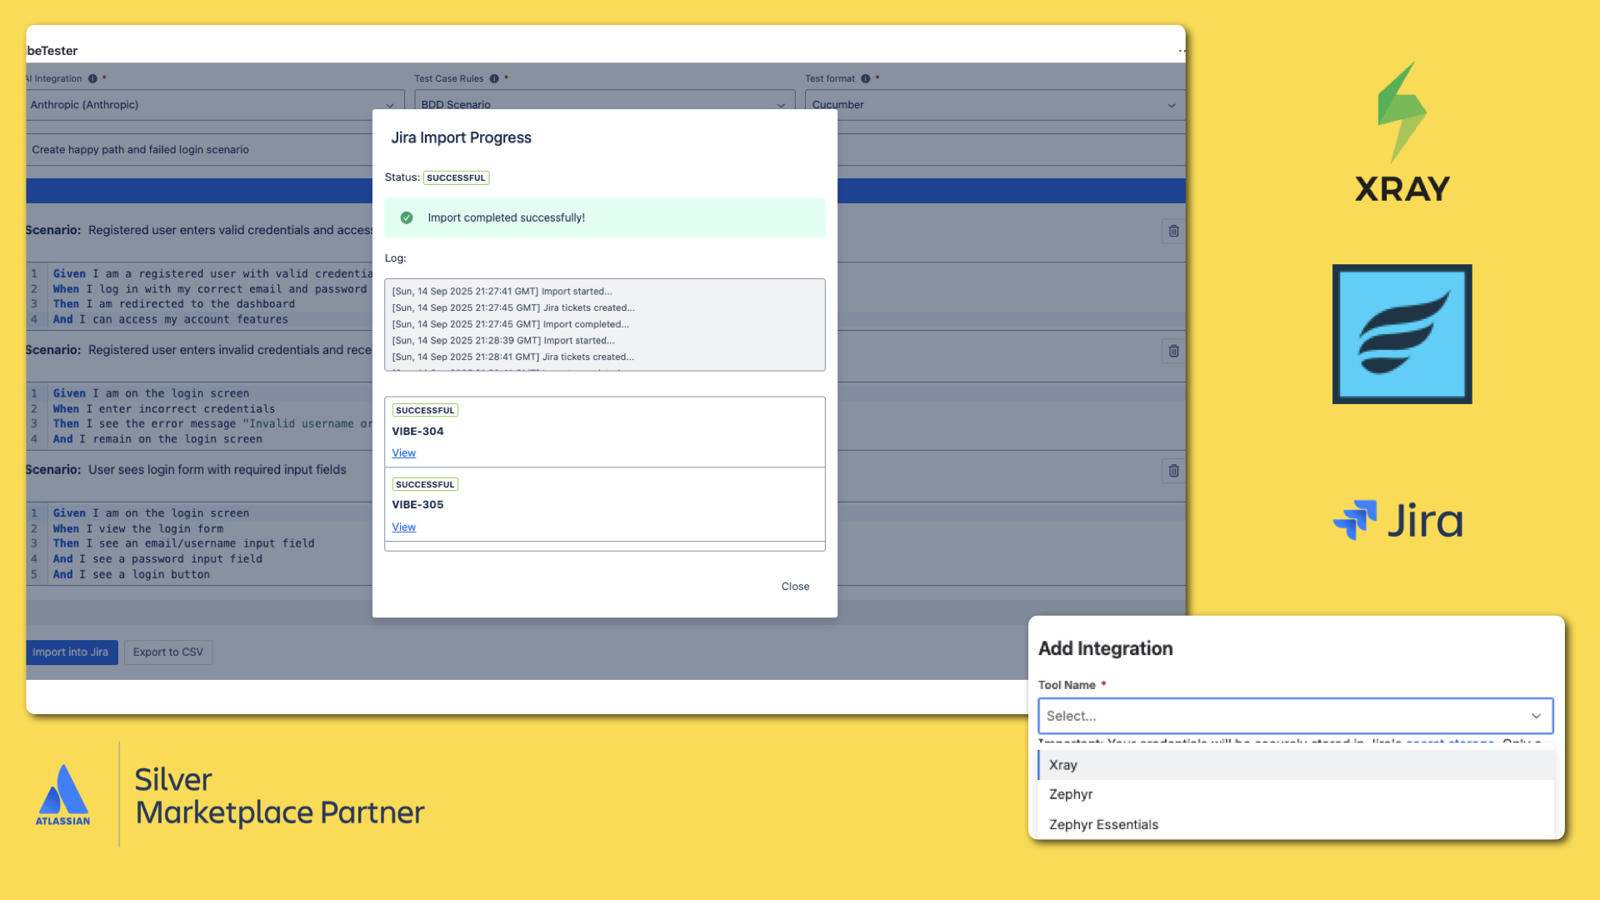The image size is (1600, 900).
Task: Click the Jira logo
Action: coord(1397,519)
